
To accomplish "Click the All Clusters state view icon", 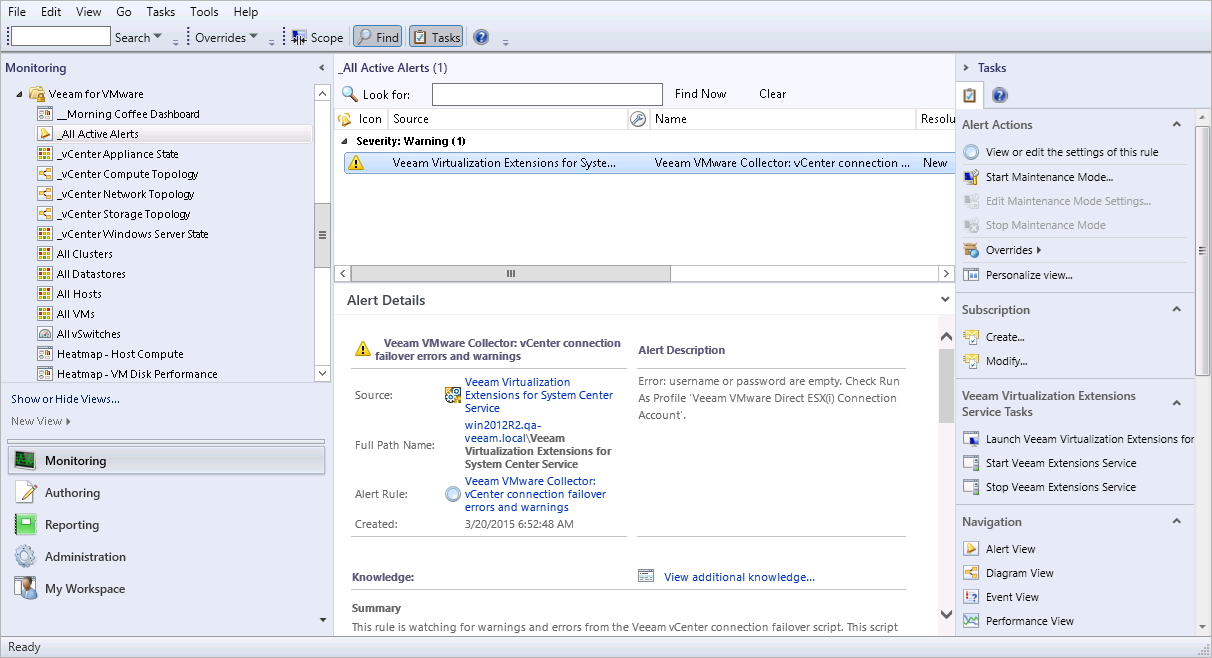I will pyautogui.click(x=45, y=254).
